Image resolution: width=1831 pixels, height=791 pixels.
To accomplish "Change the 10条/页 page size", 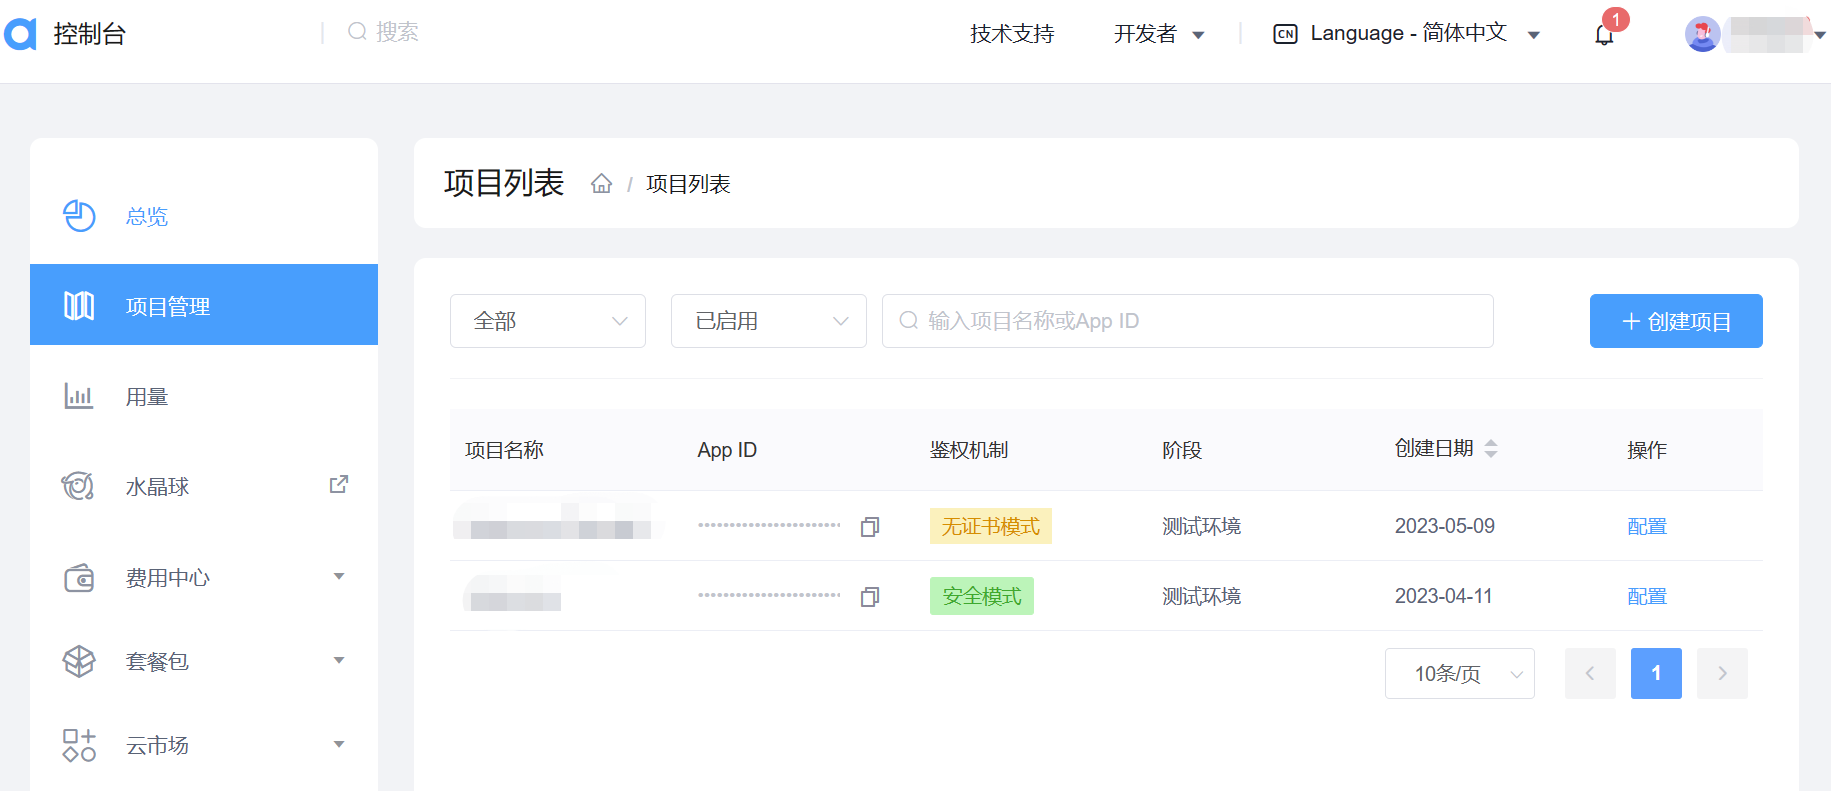I will point(1460,674).
